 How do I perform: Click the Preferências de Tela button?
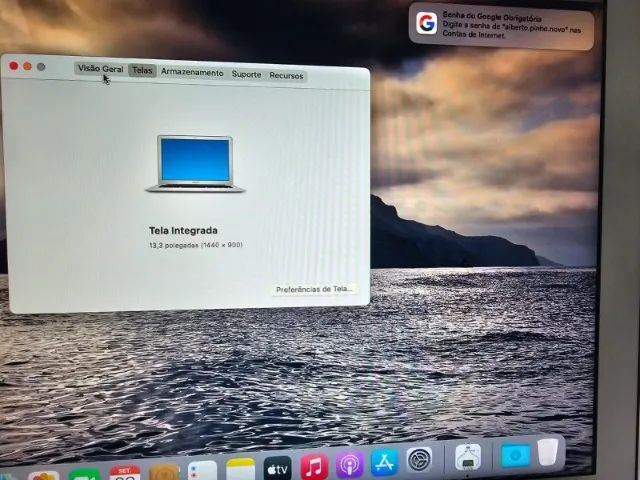(x=313, y=289)
